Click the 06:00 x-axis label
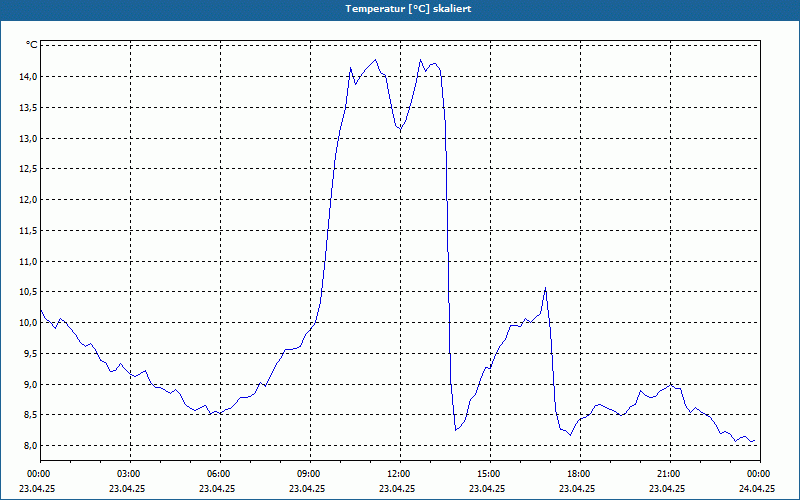Viewport: 800px width, 500px height. 218,474
